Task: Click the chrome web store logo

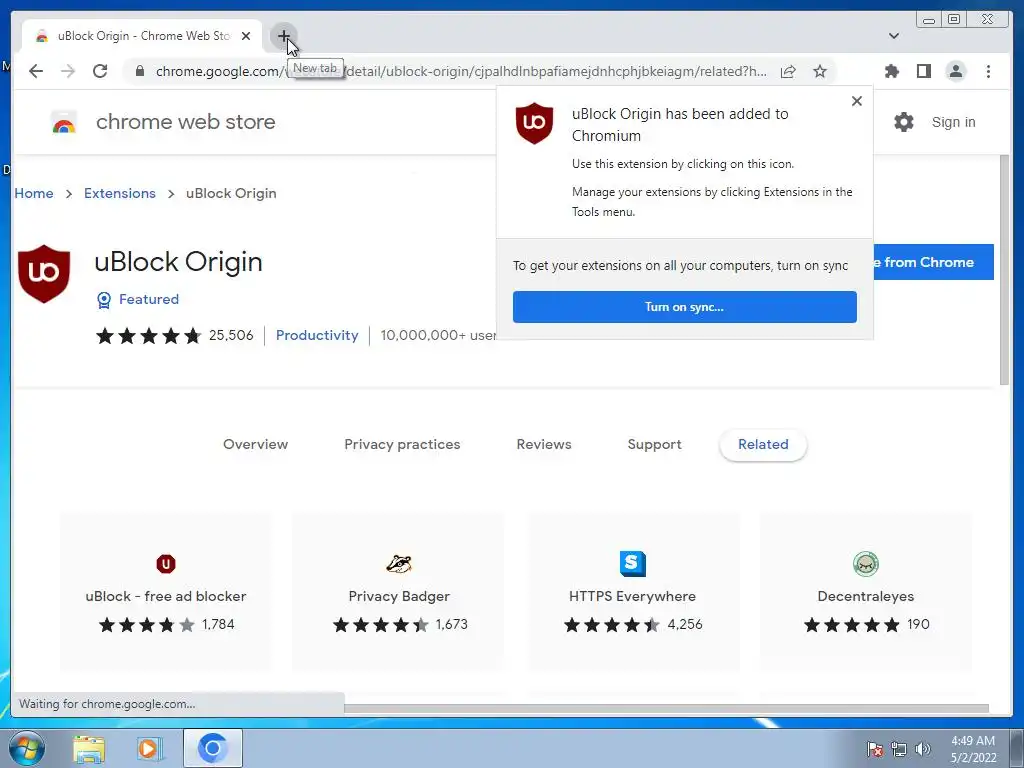Action: (x=64, y=122)
